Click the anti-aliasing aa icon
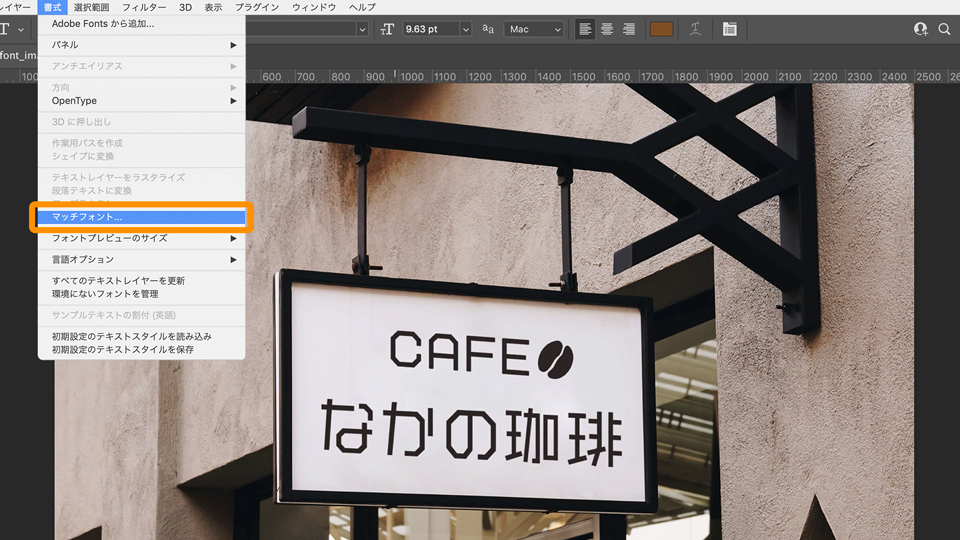960x540 pixels. coord(488,29)
